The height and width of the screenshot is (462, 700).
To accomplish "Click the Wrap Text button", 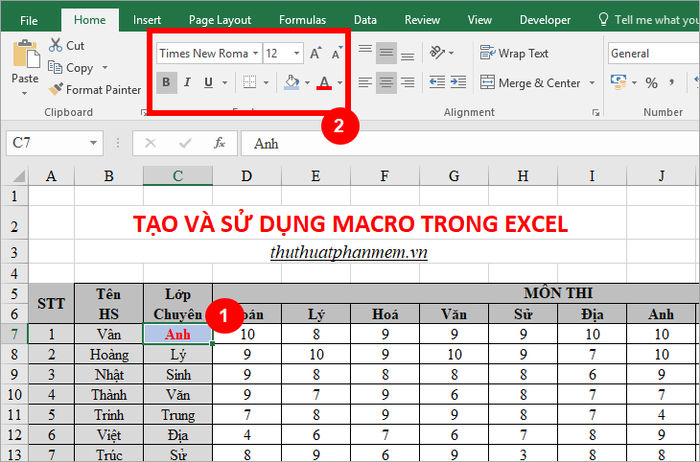I will [515, 53].
